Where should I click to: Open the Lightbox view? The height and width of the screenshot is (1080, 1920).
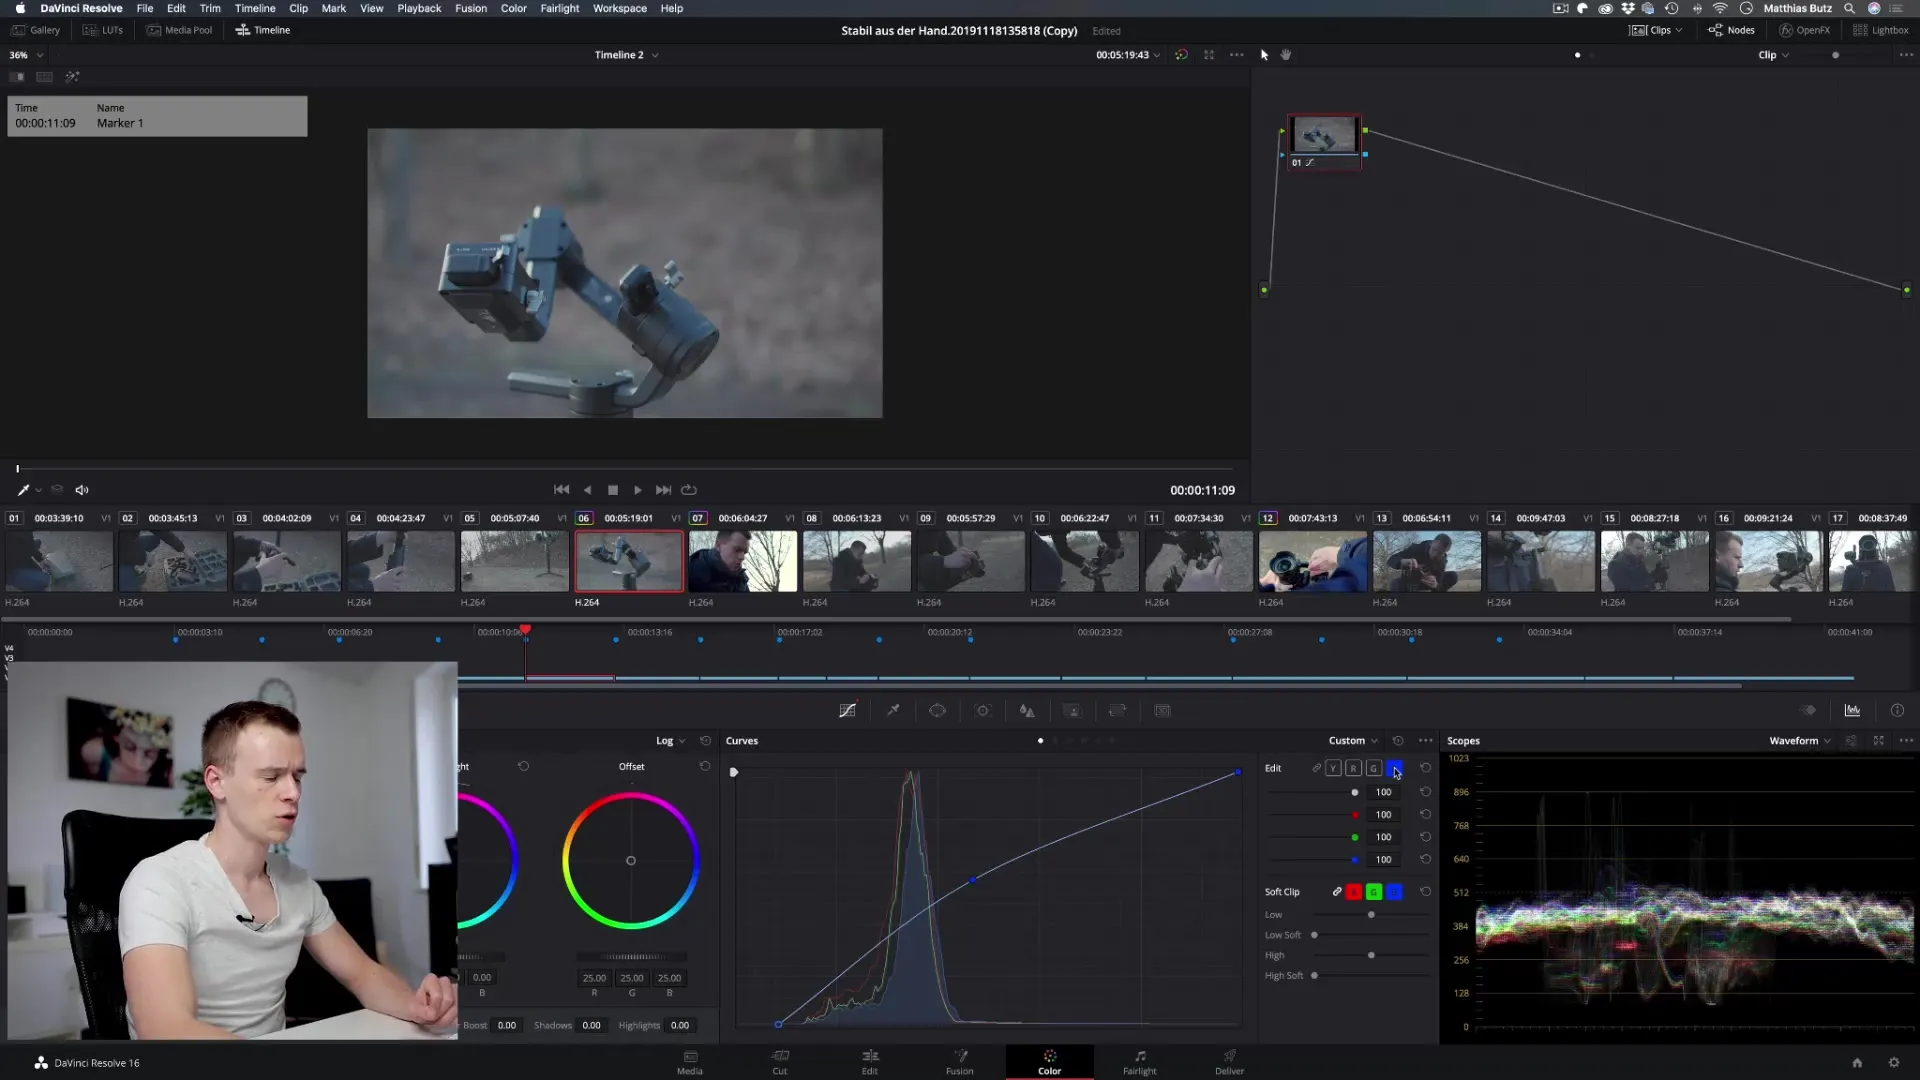click(1880, 30)
